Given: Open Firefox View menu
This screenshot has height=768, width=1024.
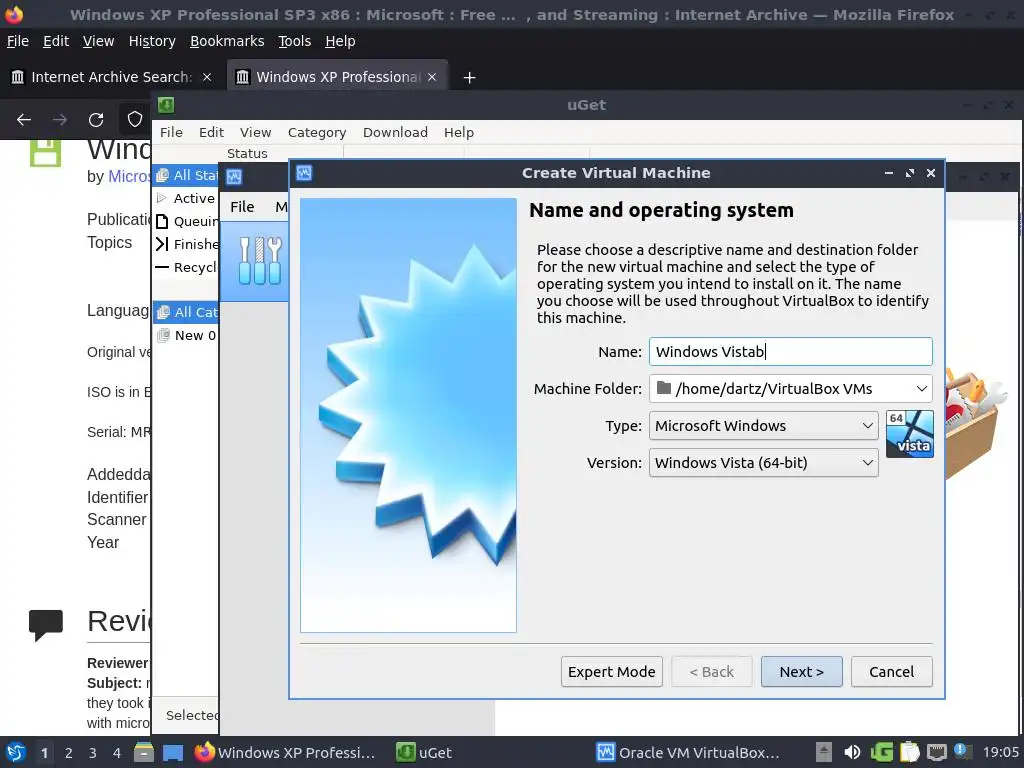Looking at the screenshot, I should tap(98, 41).
